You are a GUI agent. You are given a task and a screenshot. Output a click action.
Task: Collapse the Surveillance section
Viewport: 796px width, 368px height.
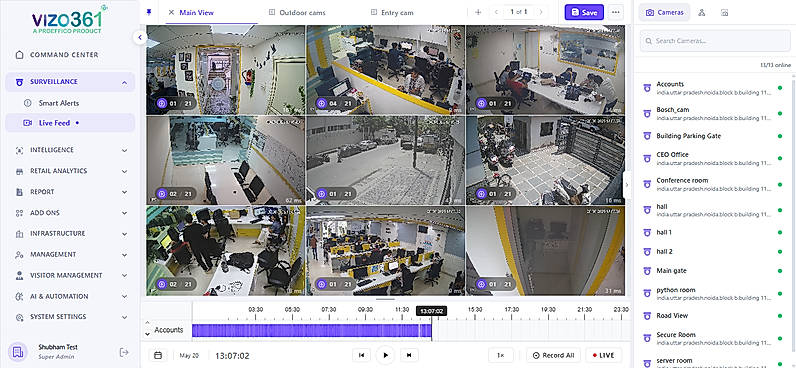pyautogui.click(x=124, y=82)
